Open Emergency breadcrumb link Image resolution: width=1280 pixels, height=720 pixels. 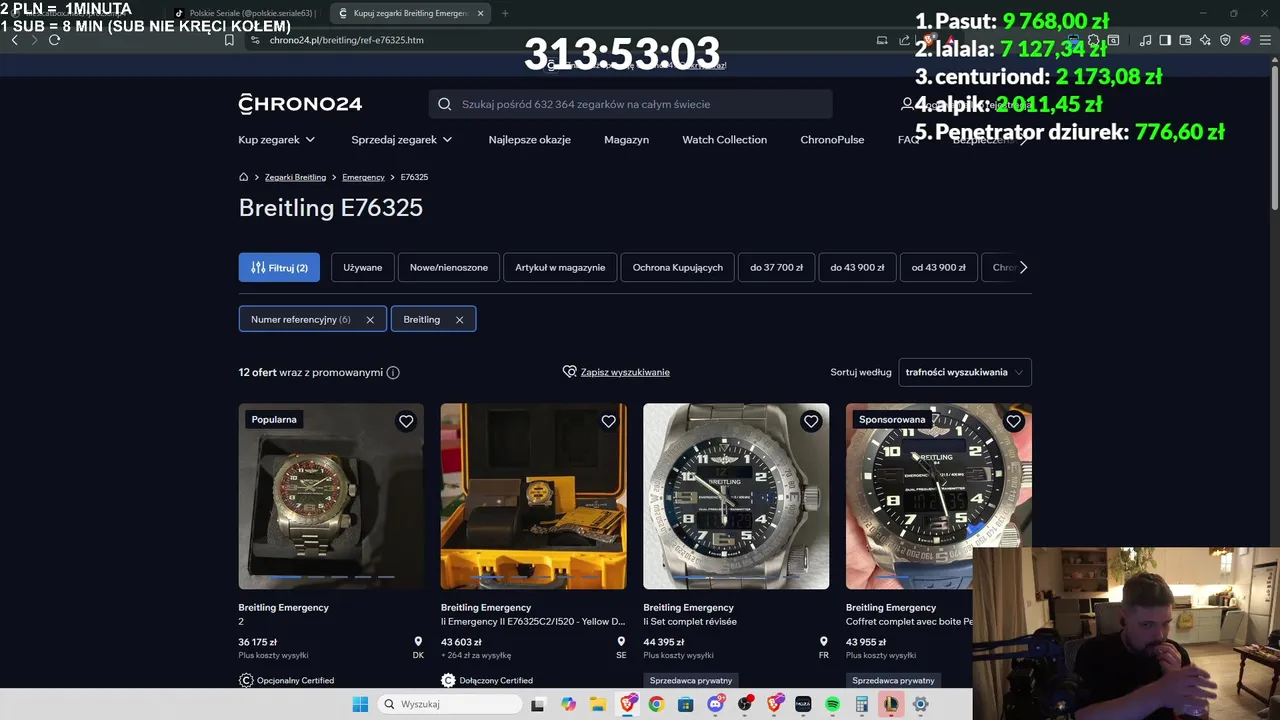363,177
